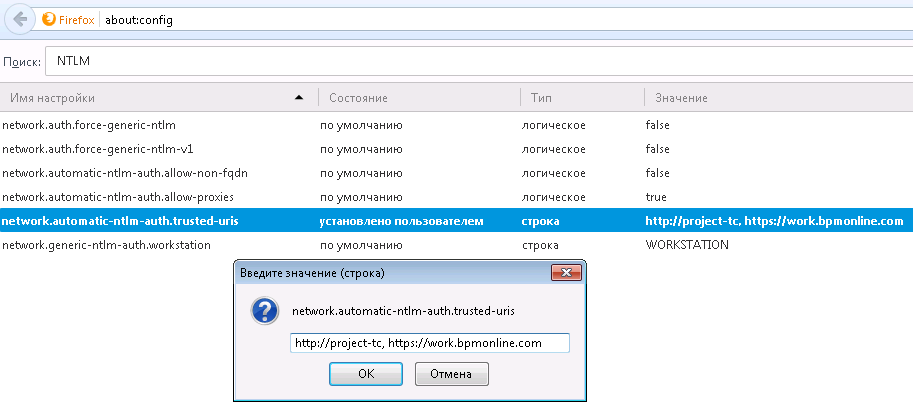Screen dimensions: 913x412
Task: Click the Отмена button
Action: point(451,374)
